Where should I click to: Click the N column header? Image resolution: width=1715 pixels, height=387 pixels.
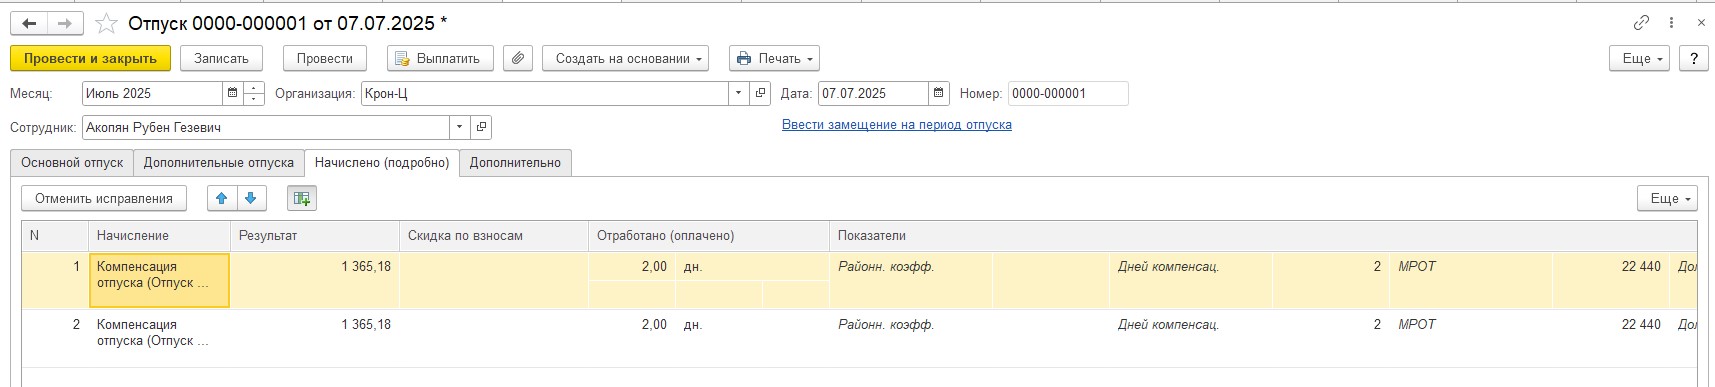point(55,236)
